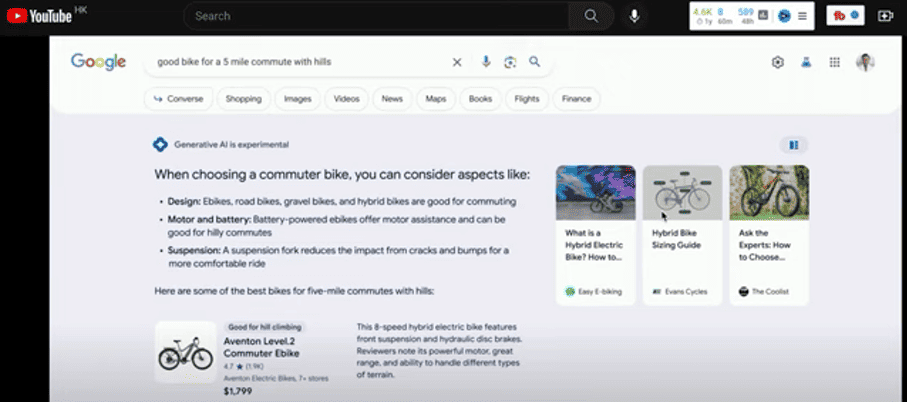907x402 pixels.
Task: Open the extension hamburger menu
Action: click(802, 16)
